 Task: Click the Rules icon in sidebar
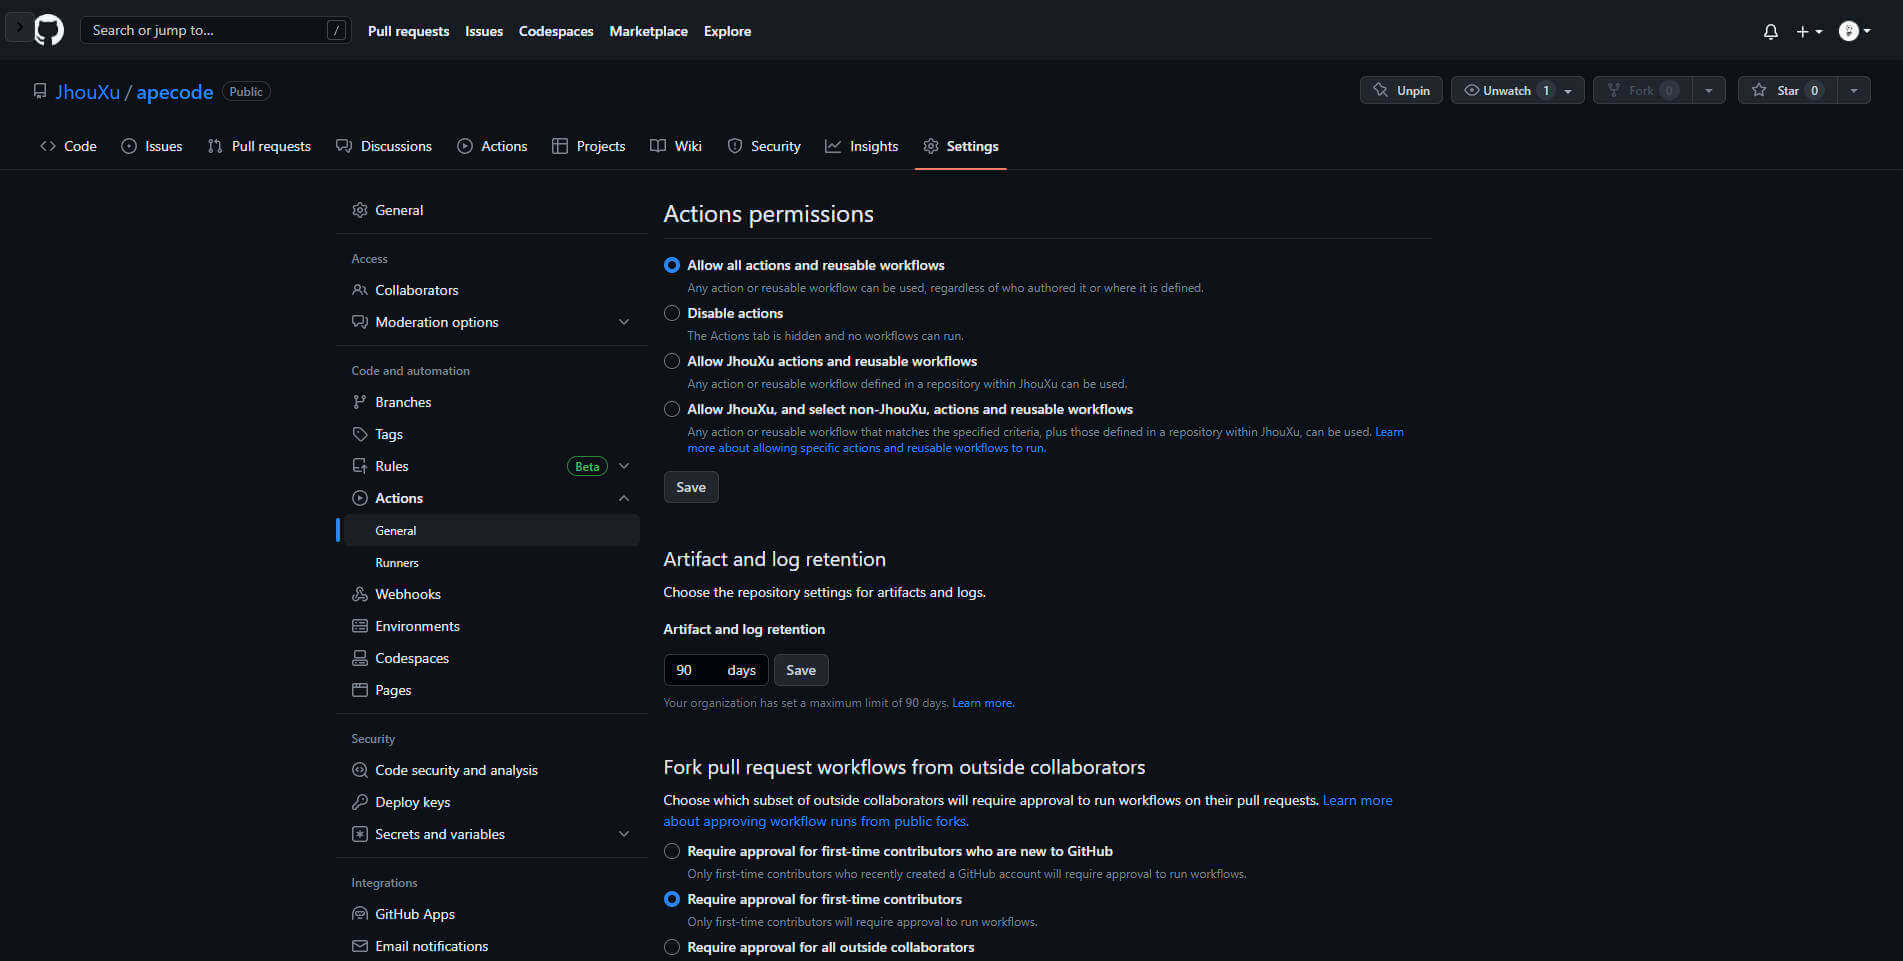tap(360, 466)
